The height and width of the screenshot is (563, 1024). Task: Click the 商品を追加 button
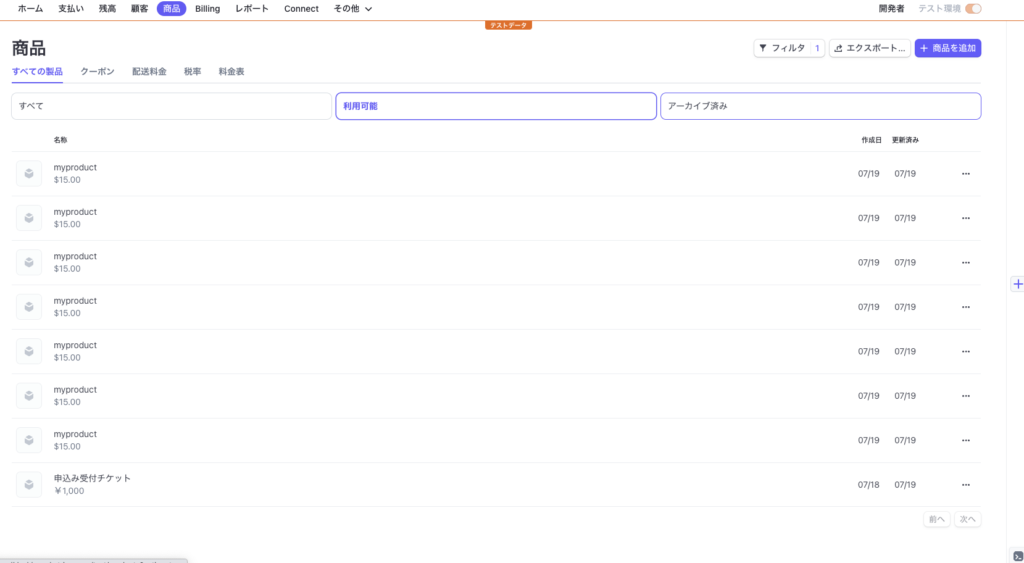pyautogui.click(x=947, y=48)
